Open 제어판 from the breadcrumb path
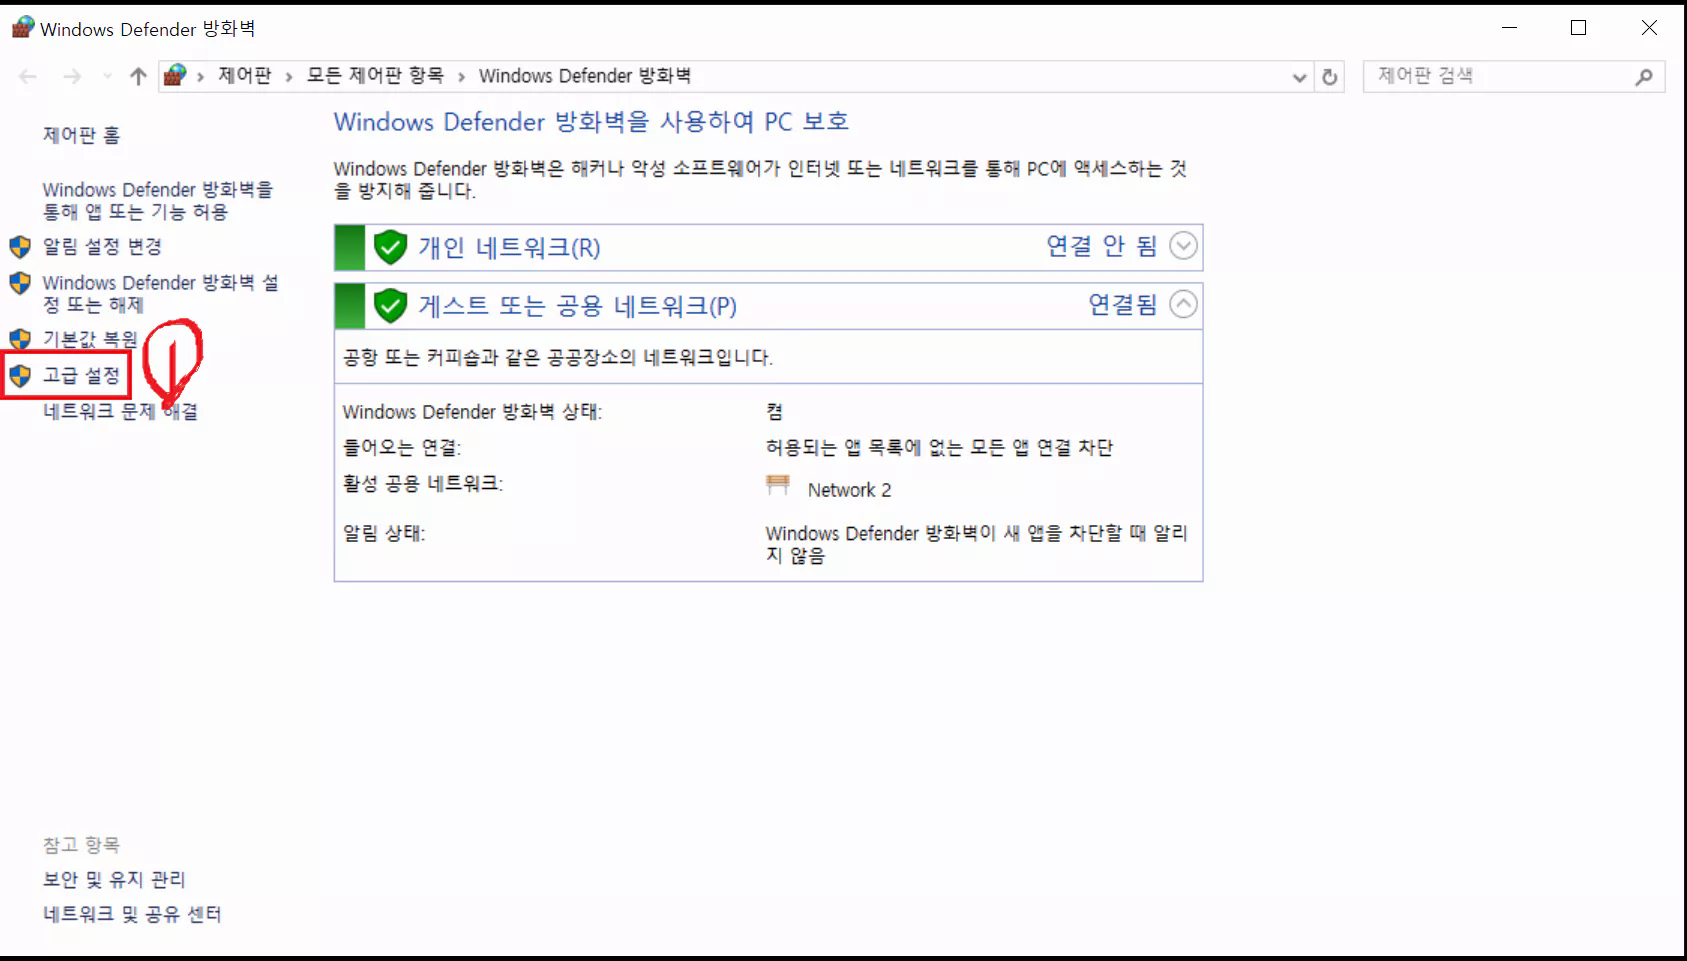 click(245, 75)
